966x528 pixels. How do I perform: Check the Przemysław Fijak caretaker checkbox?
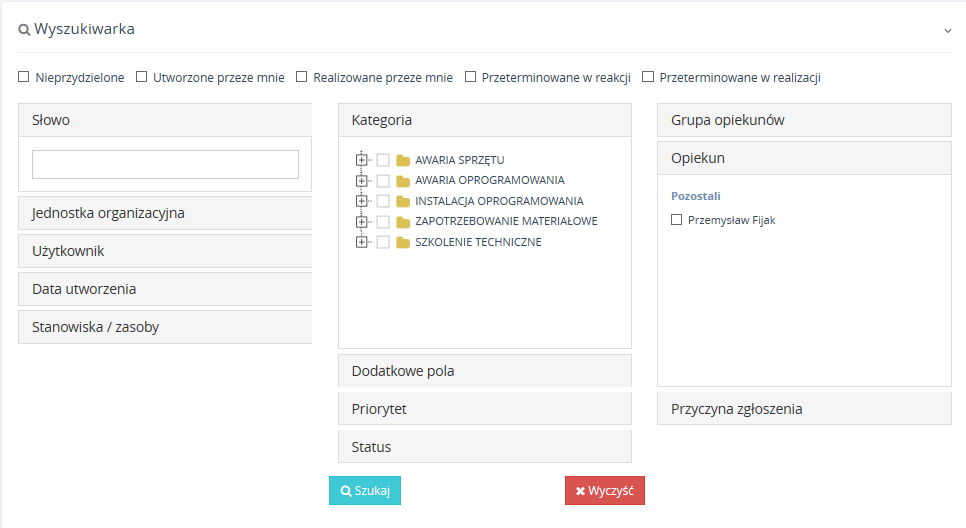click(x=676, y=219)
